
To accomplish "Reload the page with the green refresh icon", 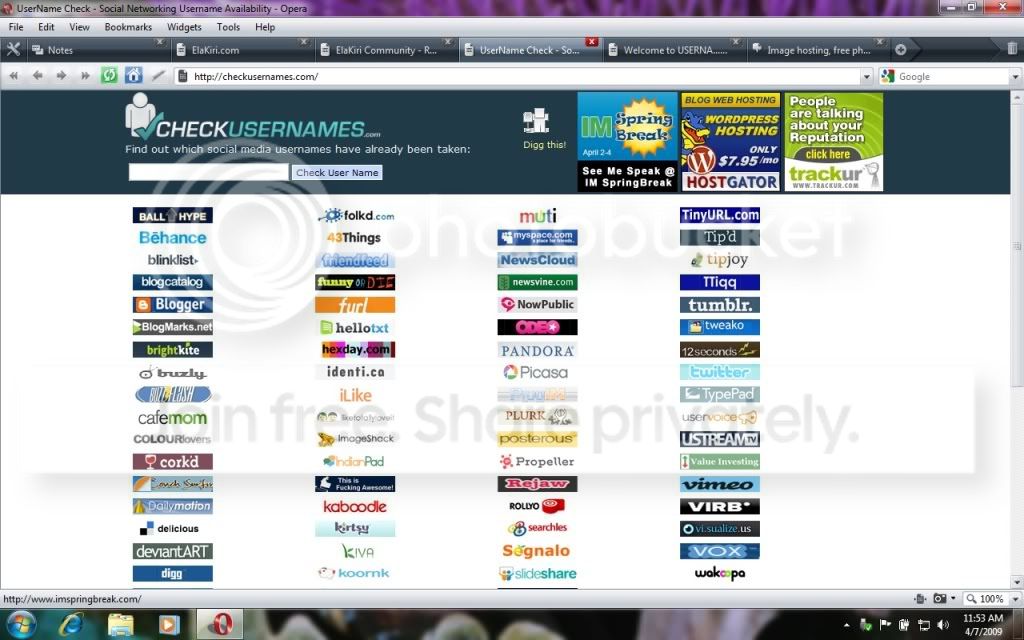I will (x=109, y=76).
